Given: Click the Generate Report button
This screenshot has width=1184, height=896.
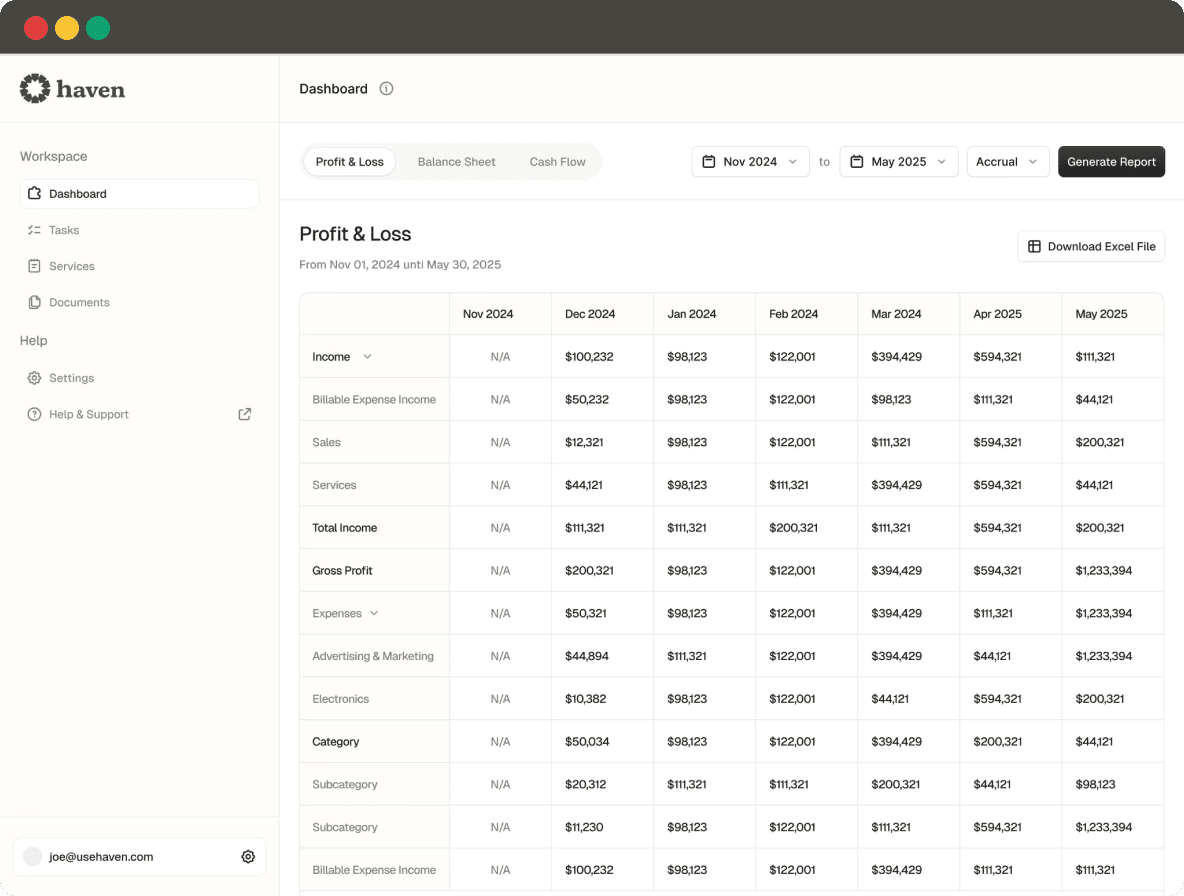Looking at the screenshot, I should 1111,162.
